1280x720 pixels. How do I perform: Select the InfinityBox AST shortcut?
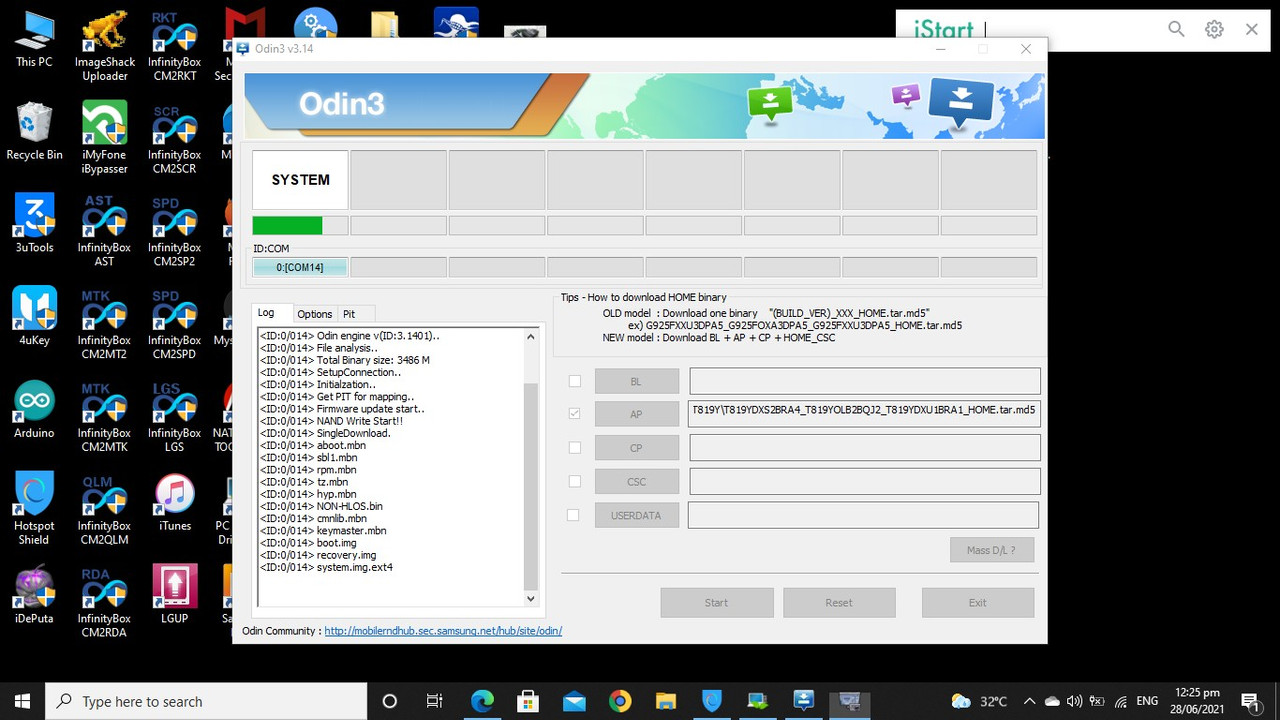[x=105, y=231]
